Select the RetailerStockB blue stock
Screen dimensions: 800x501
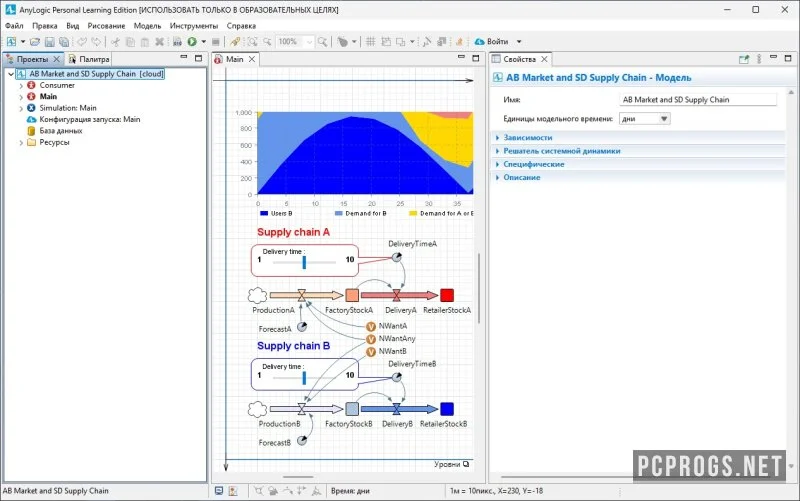coord(447,409)
